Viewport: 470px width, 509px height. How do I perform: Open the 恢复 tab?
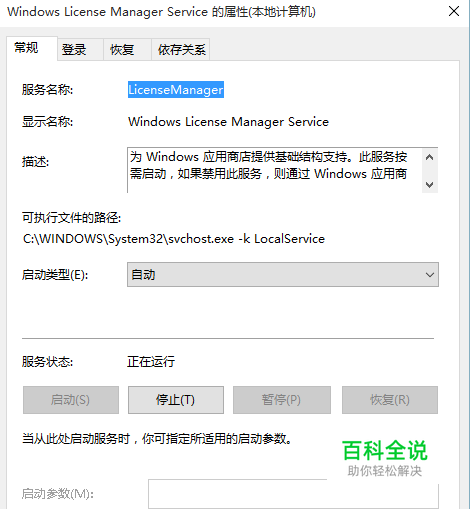pyautogui.click(x=127, y=50)
